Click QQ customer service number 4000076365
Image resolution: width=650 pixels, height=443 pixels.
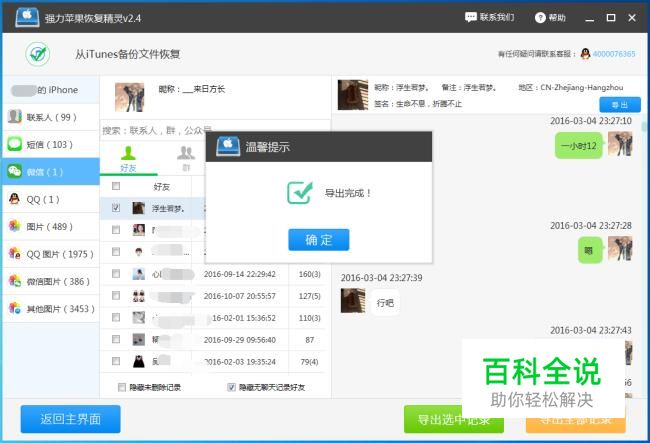pos(614,54)
